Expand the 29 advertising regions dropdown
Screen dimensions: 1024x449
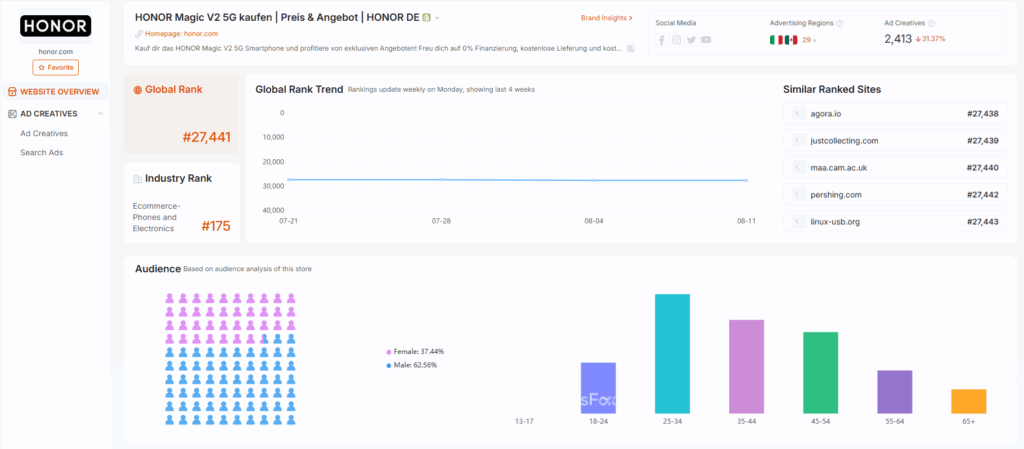[x=810, y=40]
